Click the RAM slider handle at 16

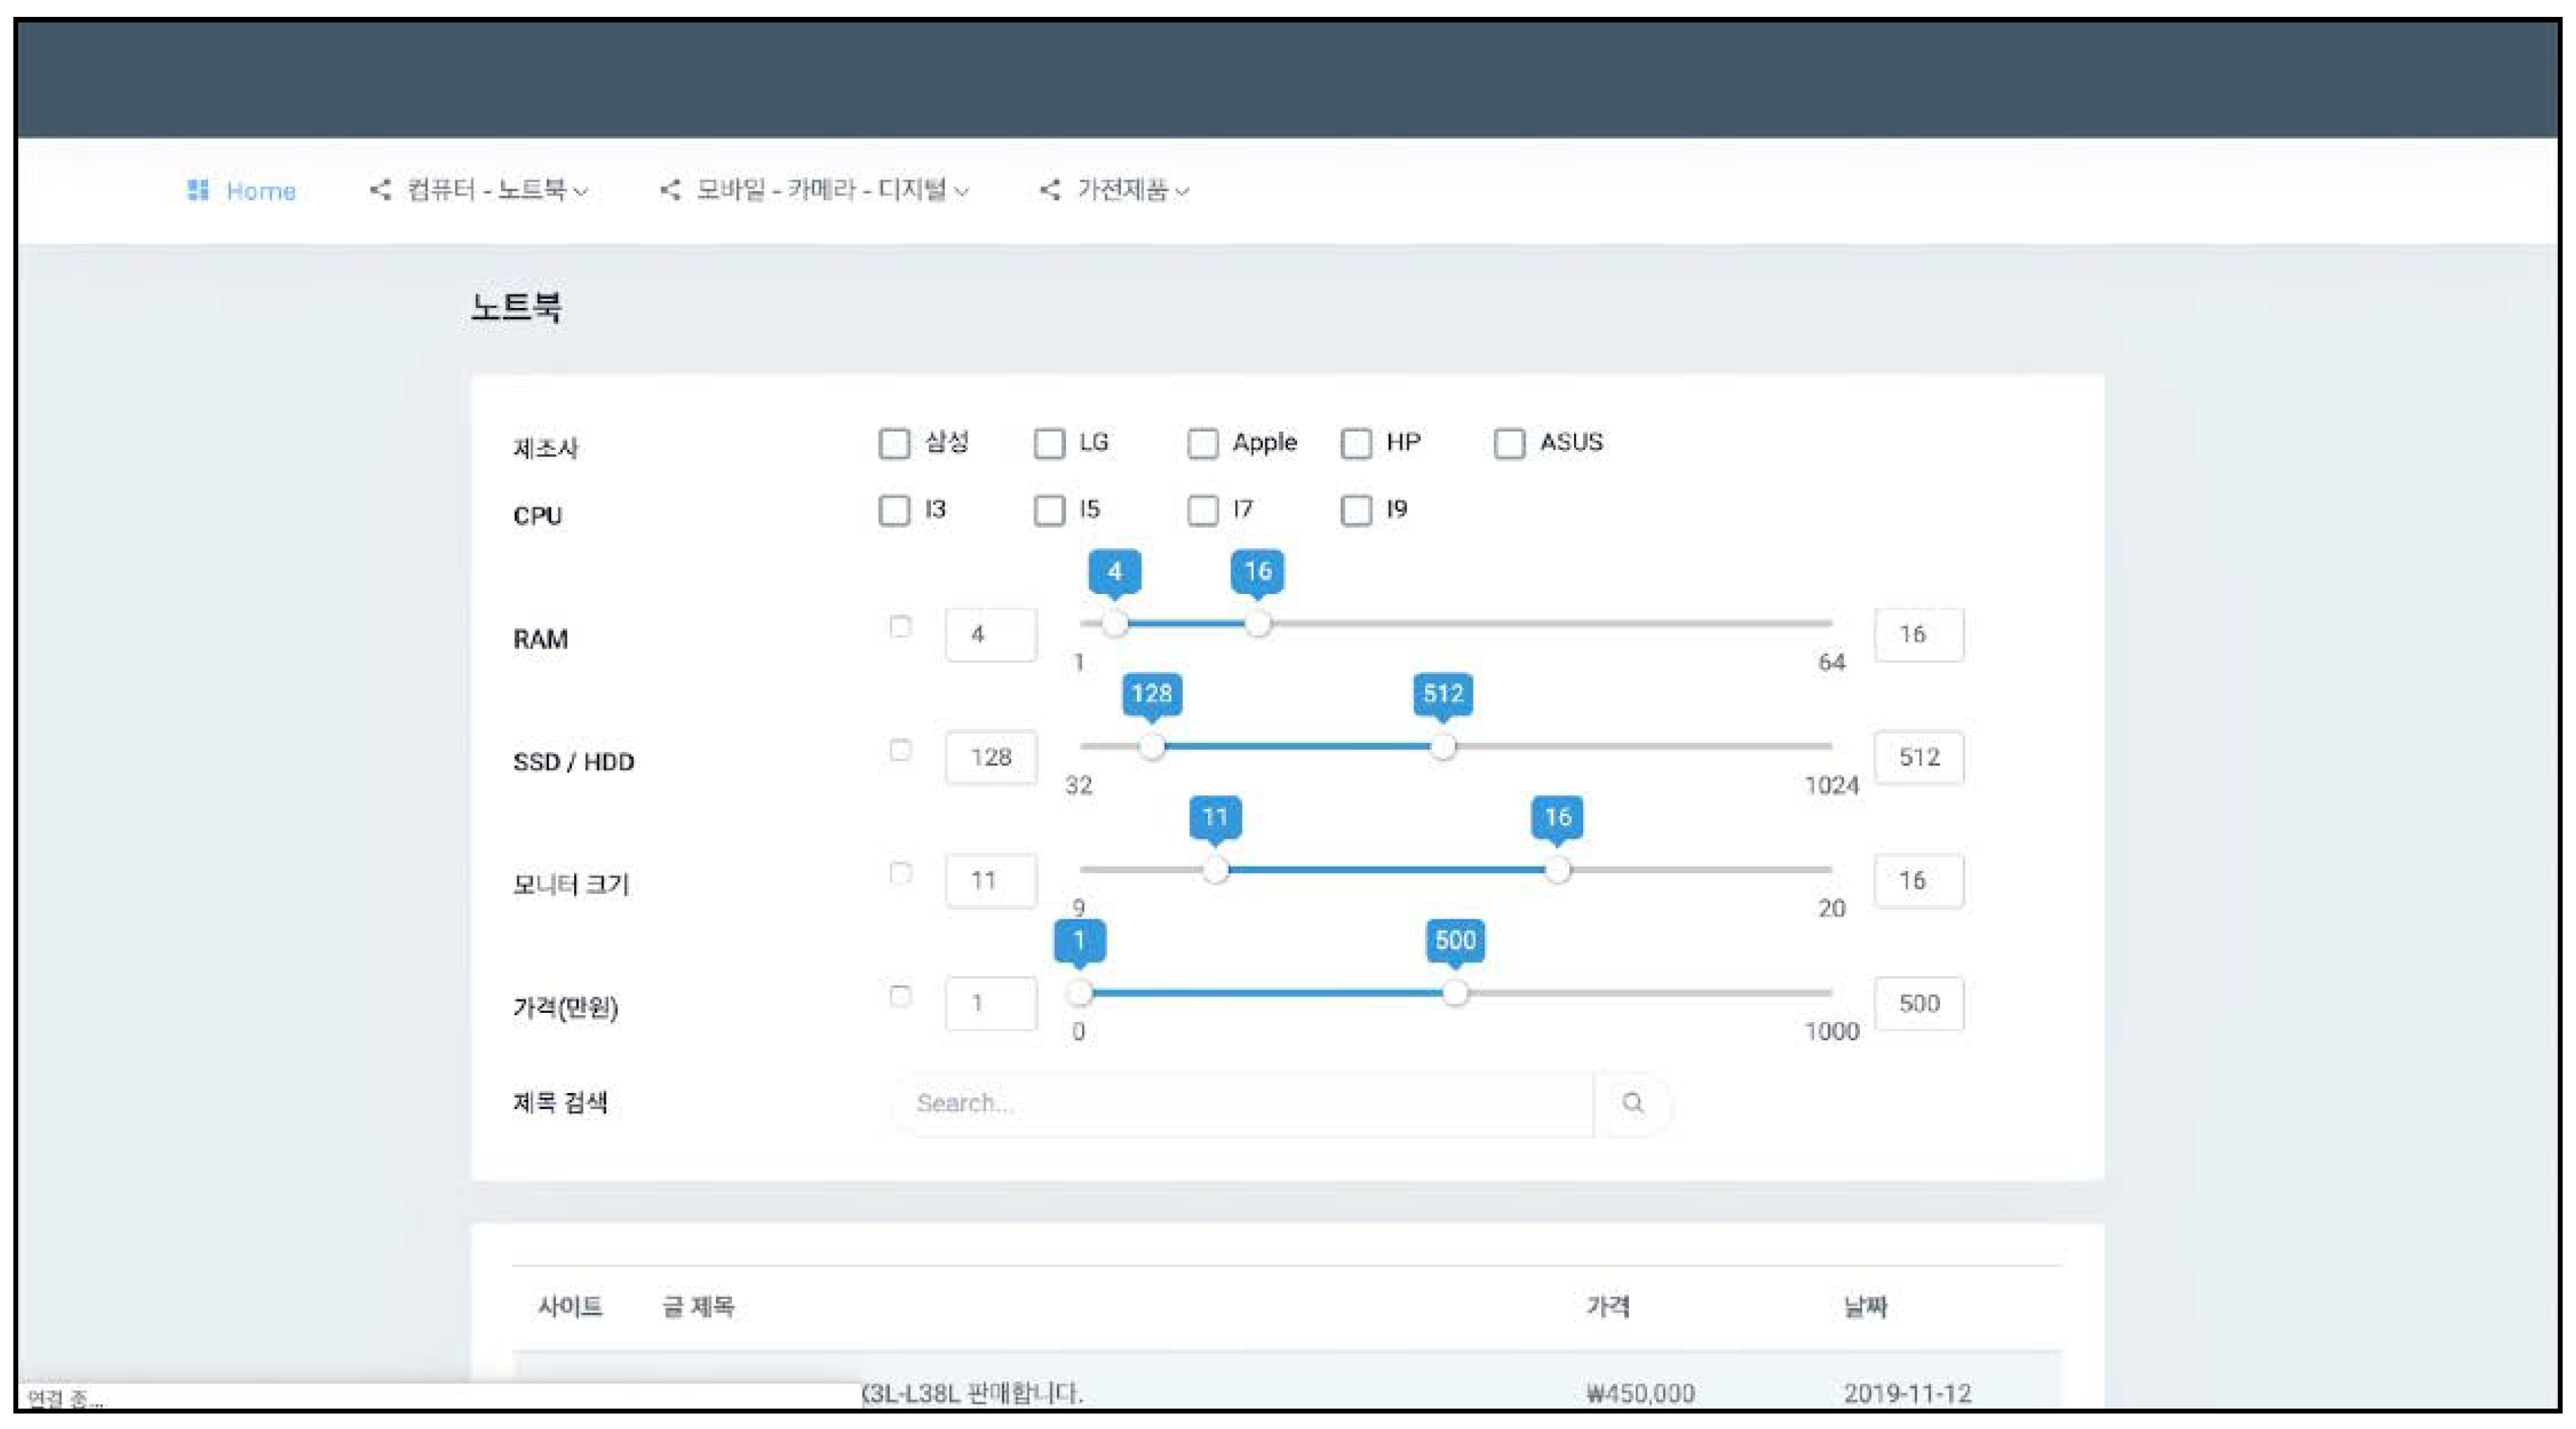click(1258, 624)
